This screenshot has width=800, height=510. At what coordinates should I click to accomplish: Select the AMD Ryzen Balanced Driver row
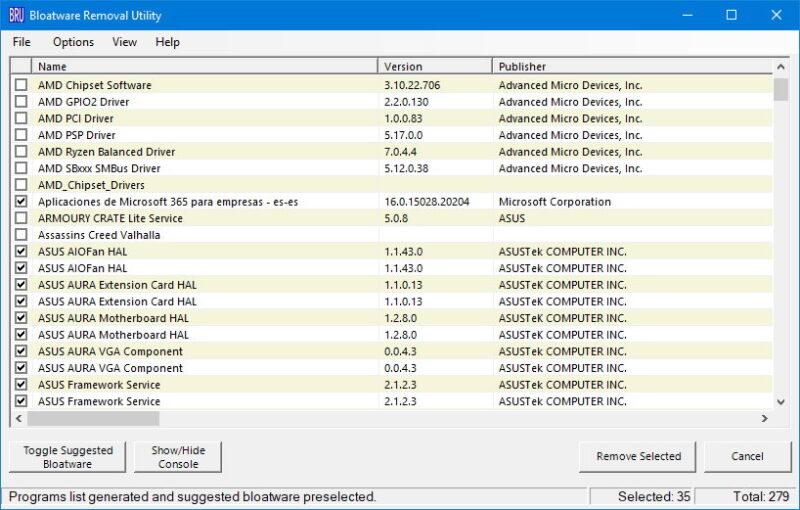(x=106, y=152)
